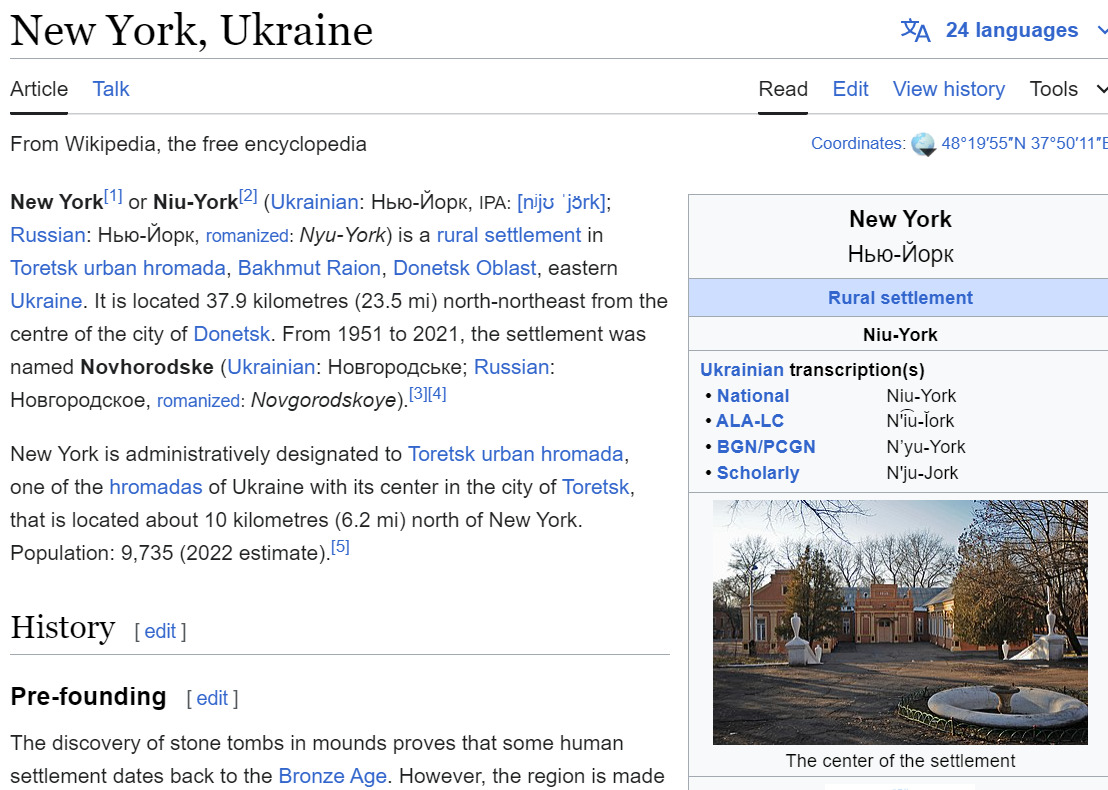Click the language translation icon
This screenshot has height=790, width=1108.
[915, 30]
